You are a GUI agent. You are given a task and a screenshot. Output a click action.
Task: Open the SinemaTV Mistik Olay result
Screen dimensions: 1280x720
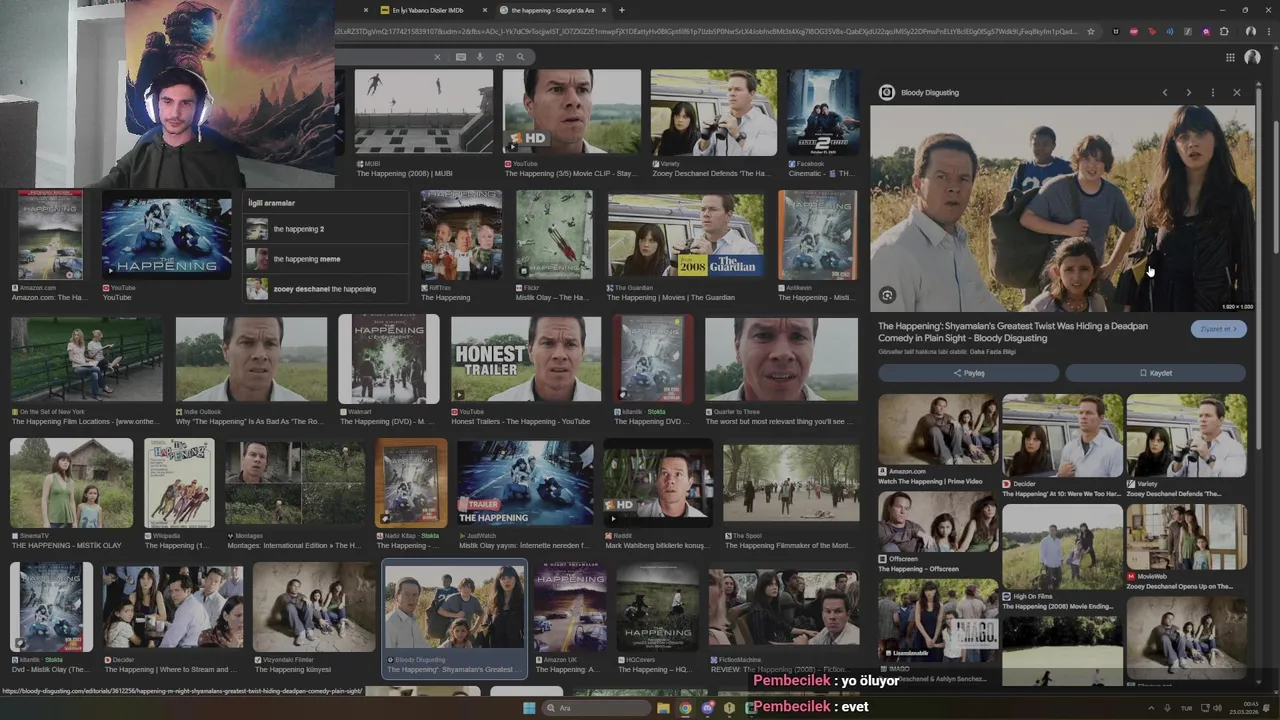(71, 483)
